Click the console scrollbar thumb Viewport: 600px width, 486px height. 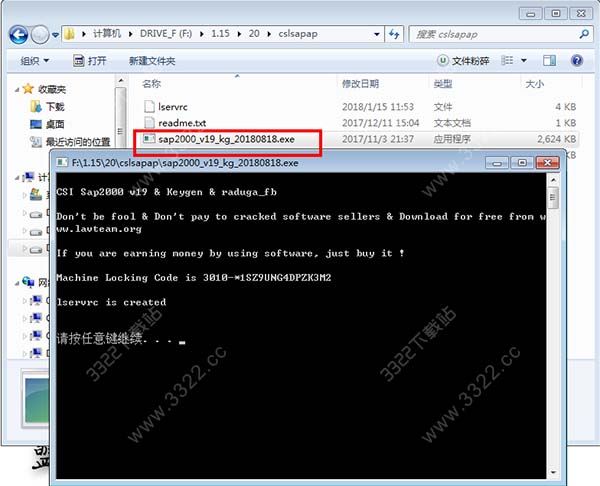(x=553, y=197)
